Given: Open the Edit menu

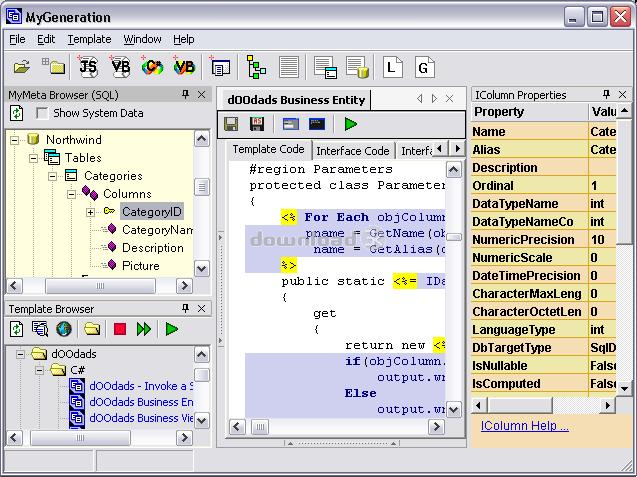Looking at the screenshot, I should [46, 39].
